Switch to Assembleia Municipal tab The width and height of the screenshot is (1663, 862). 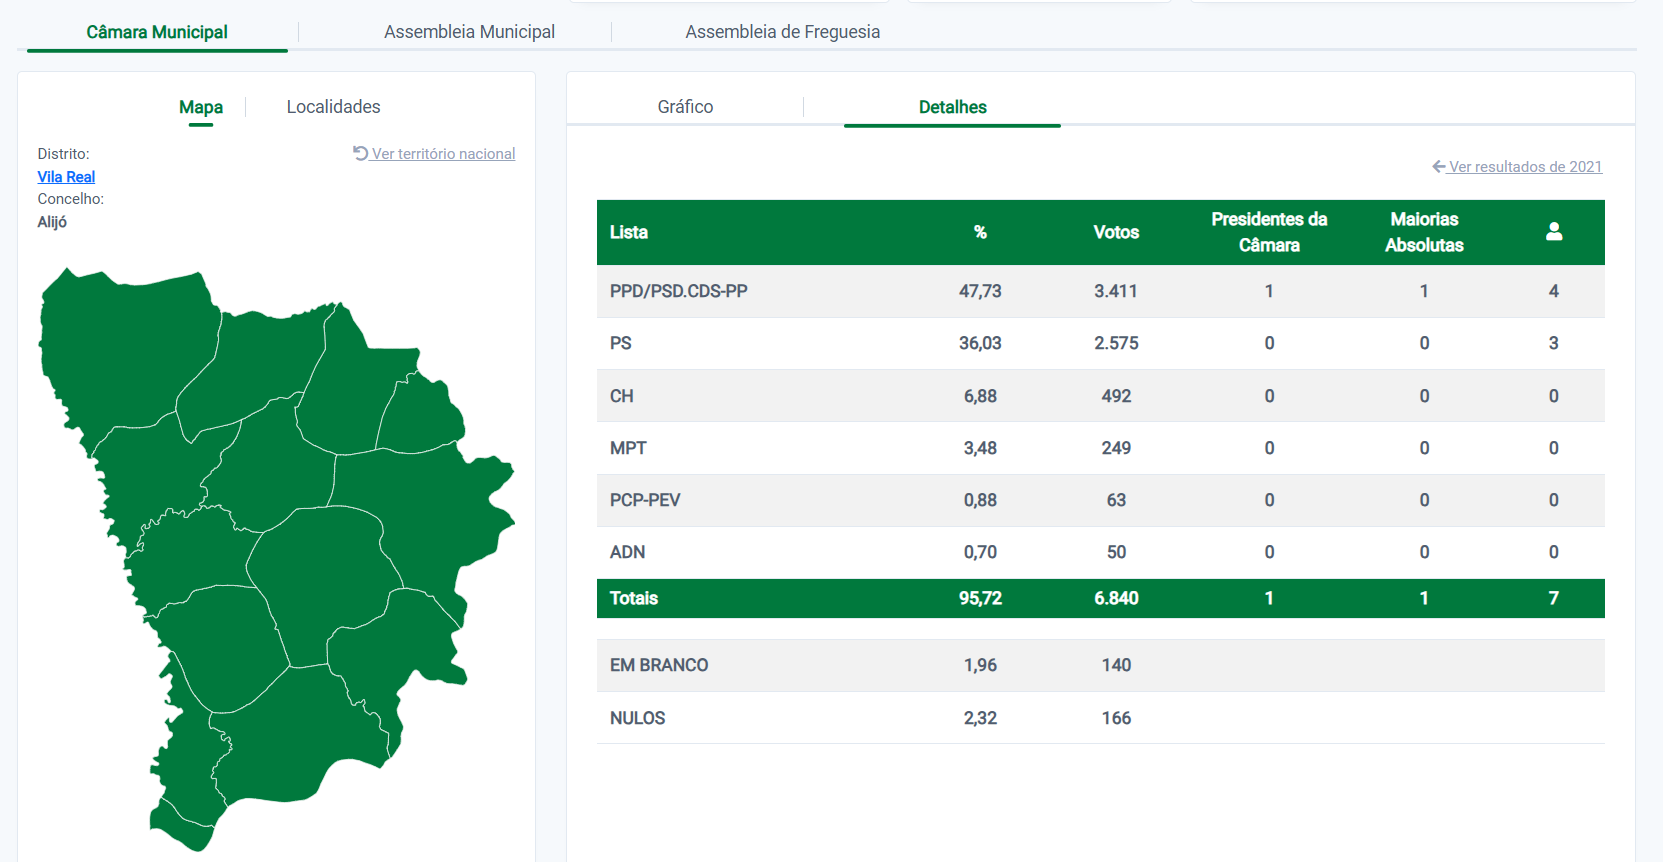469,32
